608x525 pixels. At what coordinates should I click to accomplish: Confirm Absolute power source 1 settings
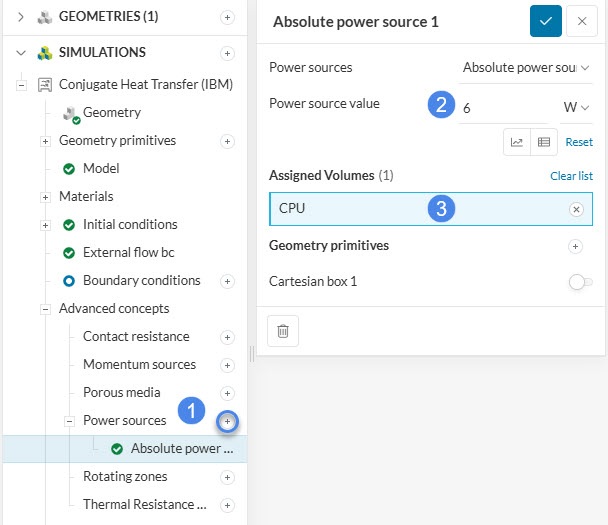[545, 21]
